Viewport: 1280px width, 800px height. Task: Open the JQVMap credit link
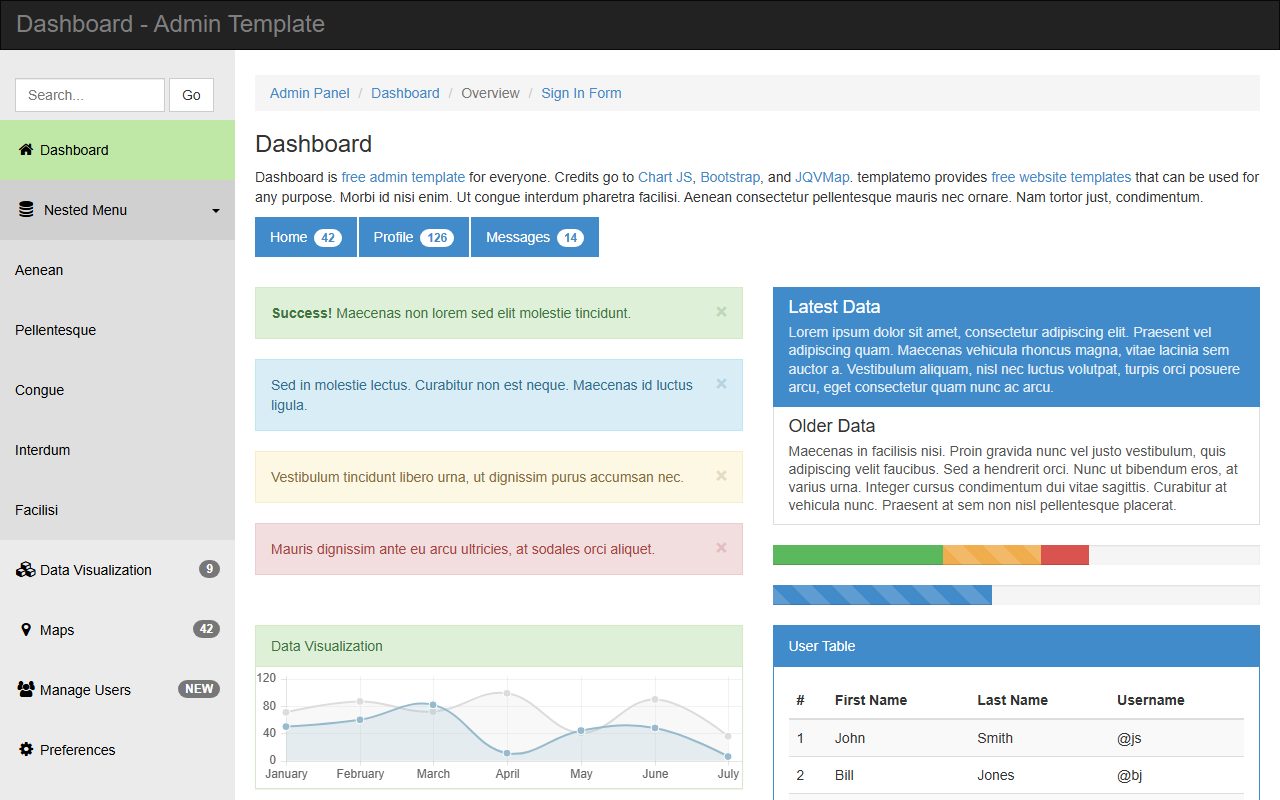tap(824, 177)
